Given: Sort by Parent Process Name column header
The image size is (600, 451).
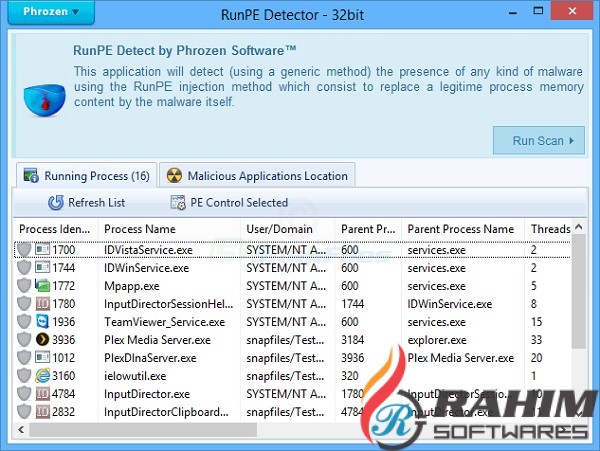Looking at the screenshot, I should (461, 229).
